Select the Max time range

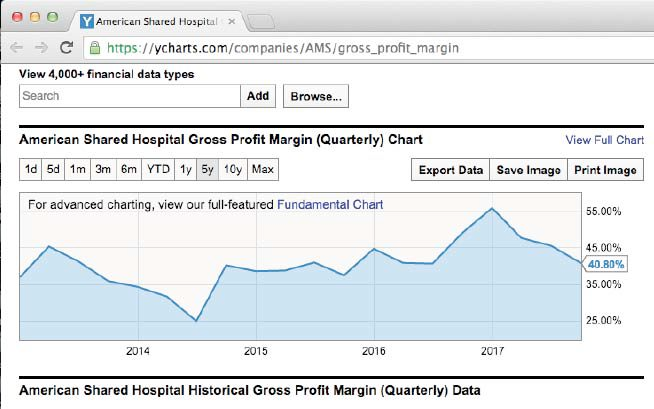pos(263,169)
